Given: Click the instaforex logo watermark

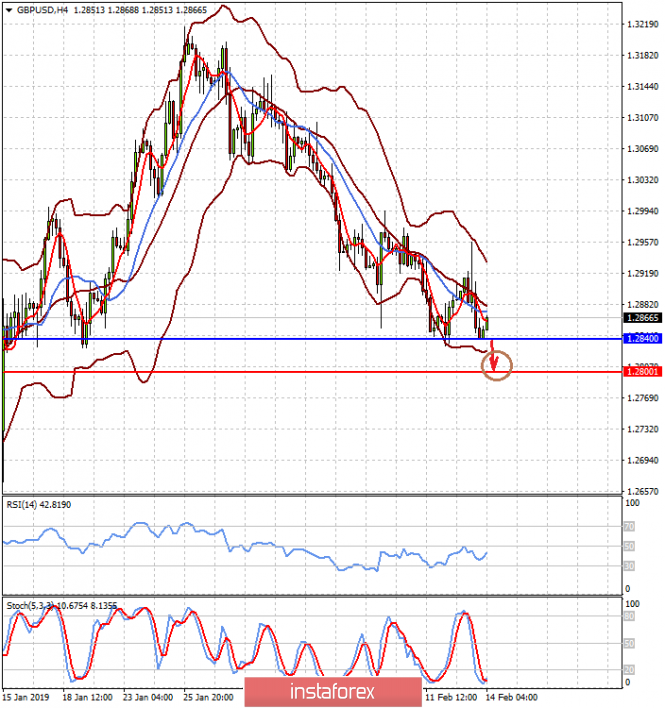Looking at the screenshot, I should [x=332, y=691].
